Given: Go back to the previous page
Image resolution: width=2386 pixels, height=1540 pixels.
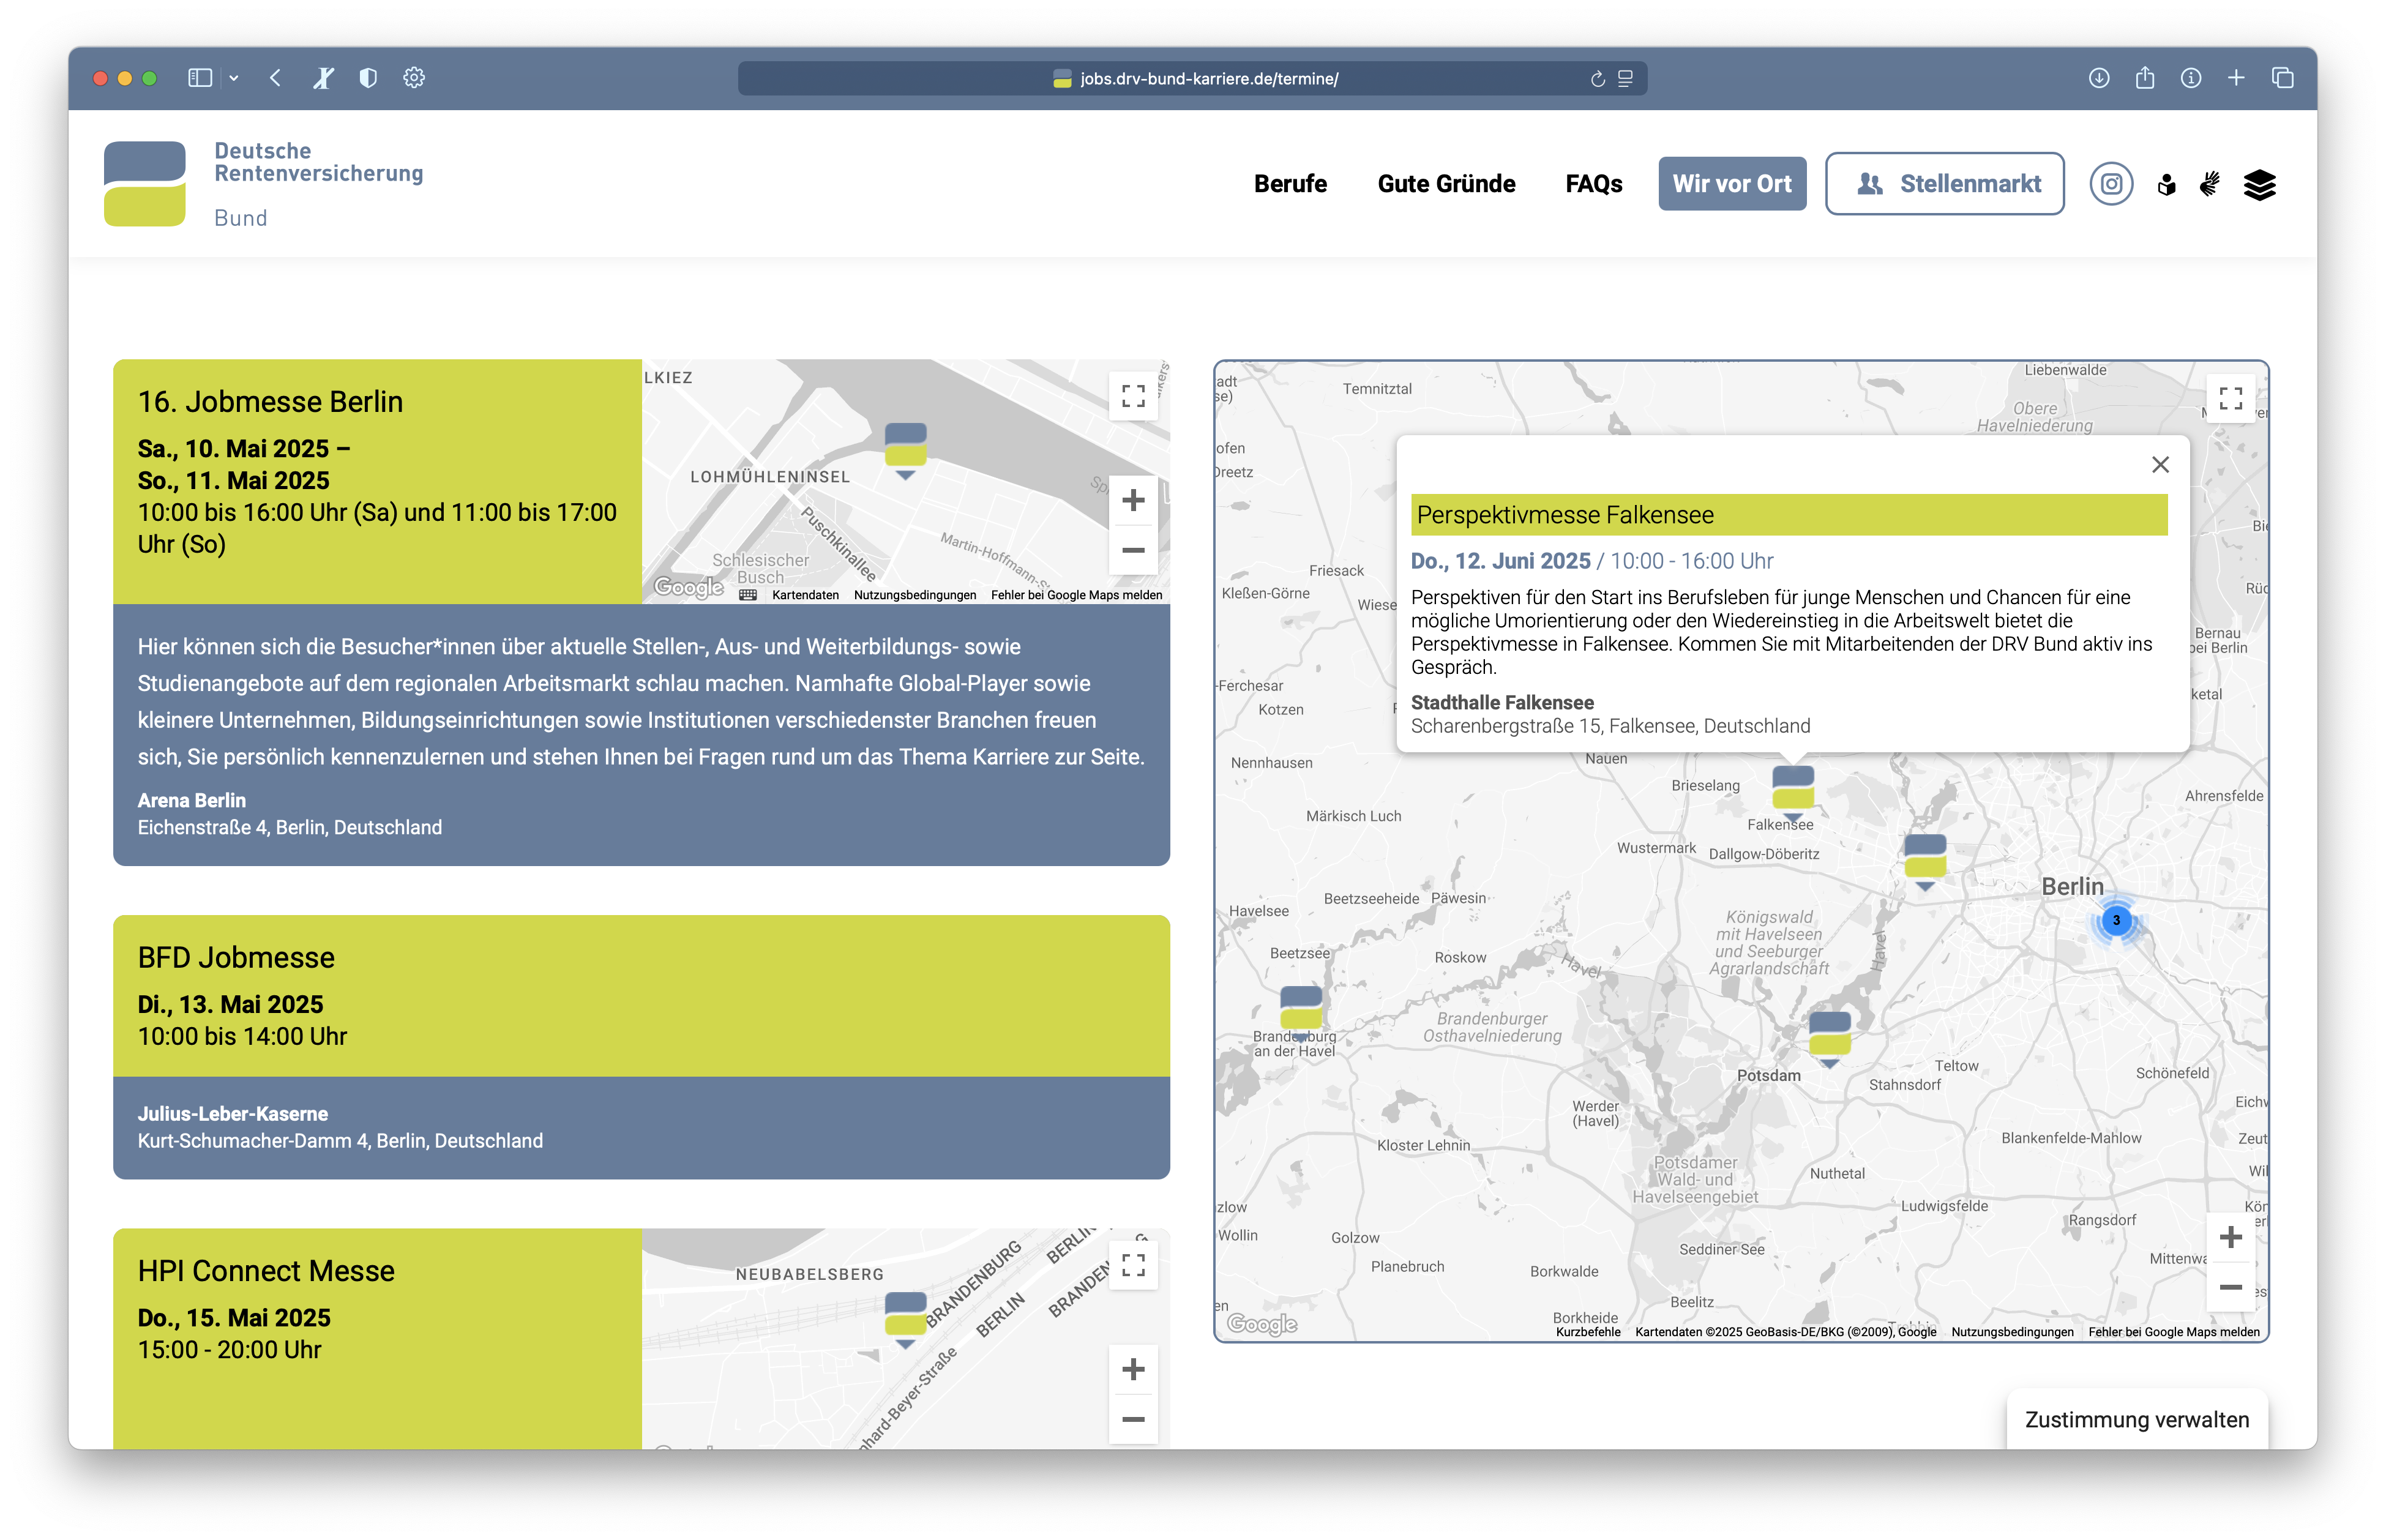Looking at the screenshot, I should 275,78.
